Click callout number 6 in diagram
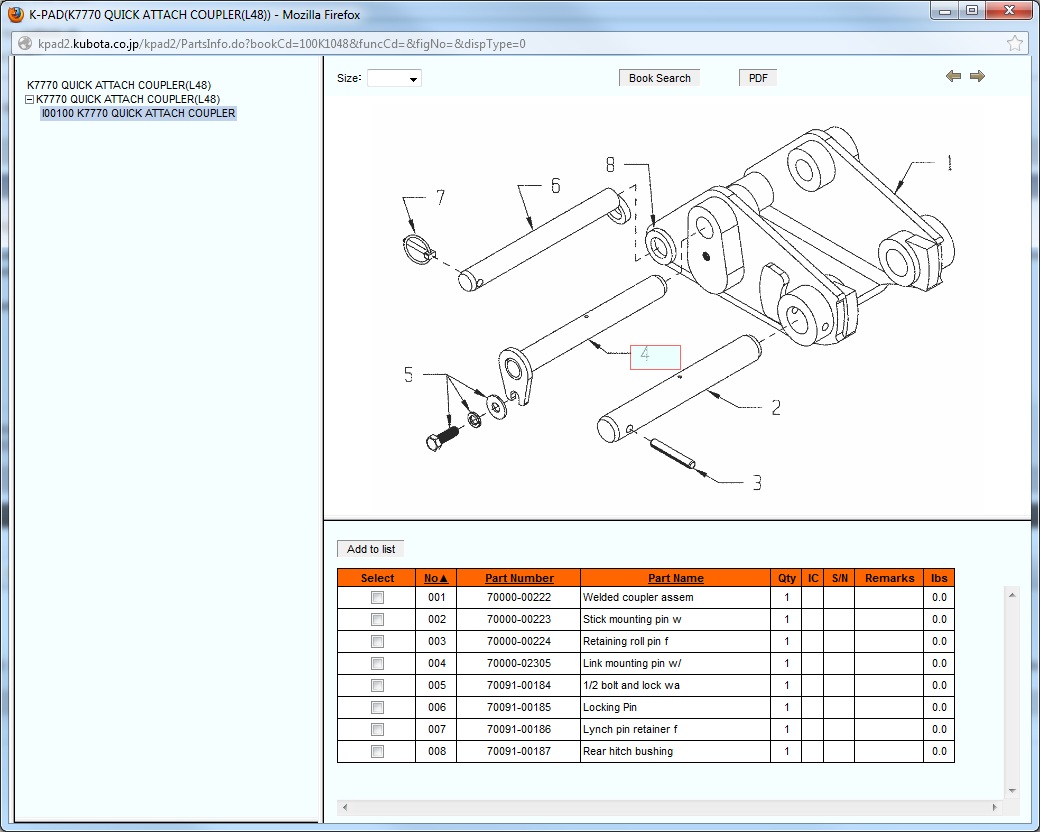Screen dimensions: 1041x832 click(556, 186)
